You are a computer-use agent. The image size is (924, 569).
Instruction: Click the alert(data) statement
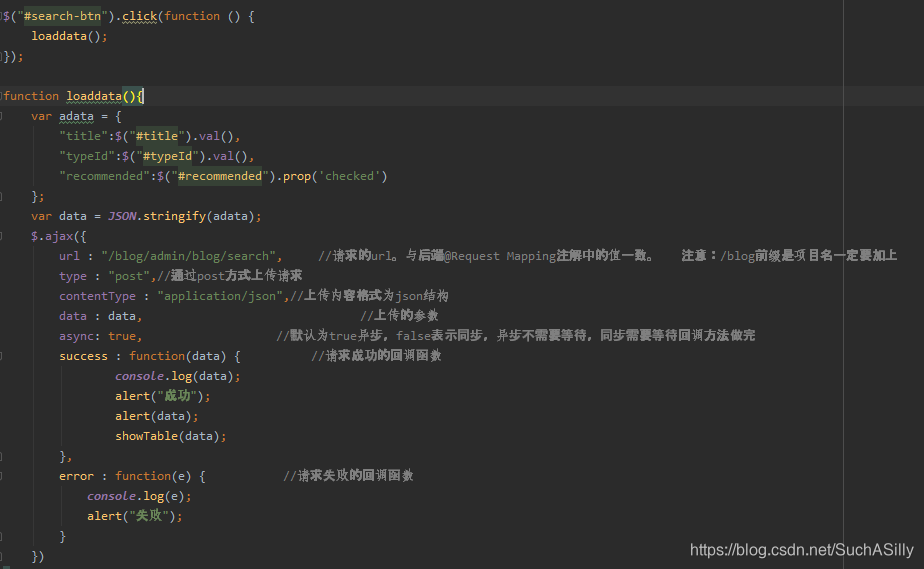point(157,416)
